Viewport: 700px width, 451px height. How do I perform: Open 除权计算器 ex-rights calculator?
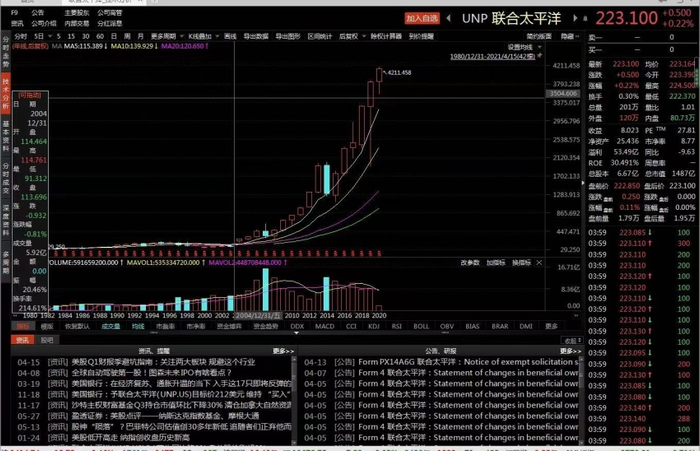coord(386,36)
